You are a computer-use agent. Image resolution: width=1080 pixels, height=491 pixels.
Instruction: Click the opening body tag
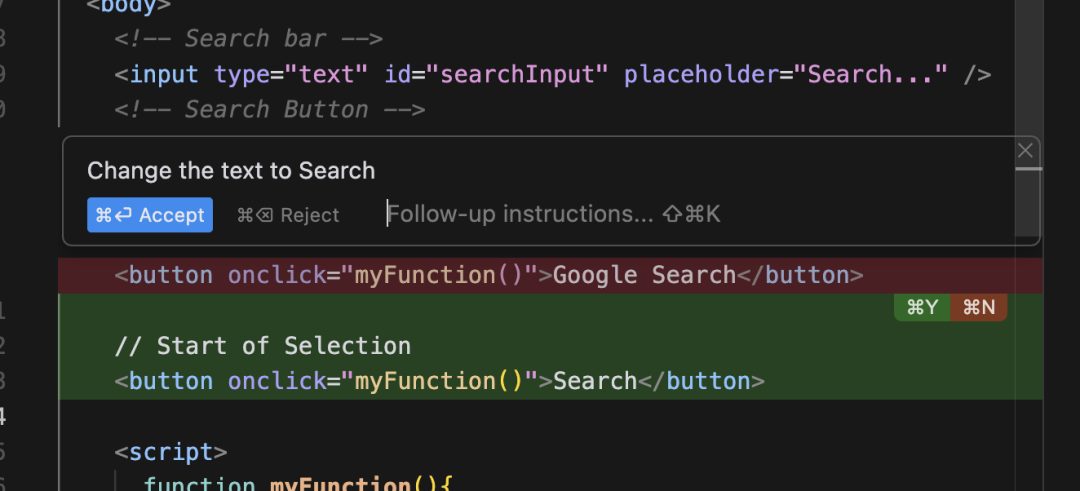pos(129,5)
